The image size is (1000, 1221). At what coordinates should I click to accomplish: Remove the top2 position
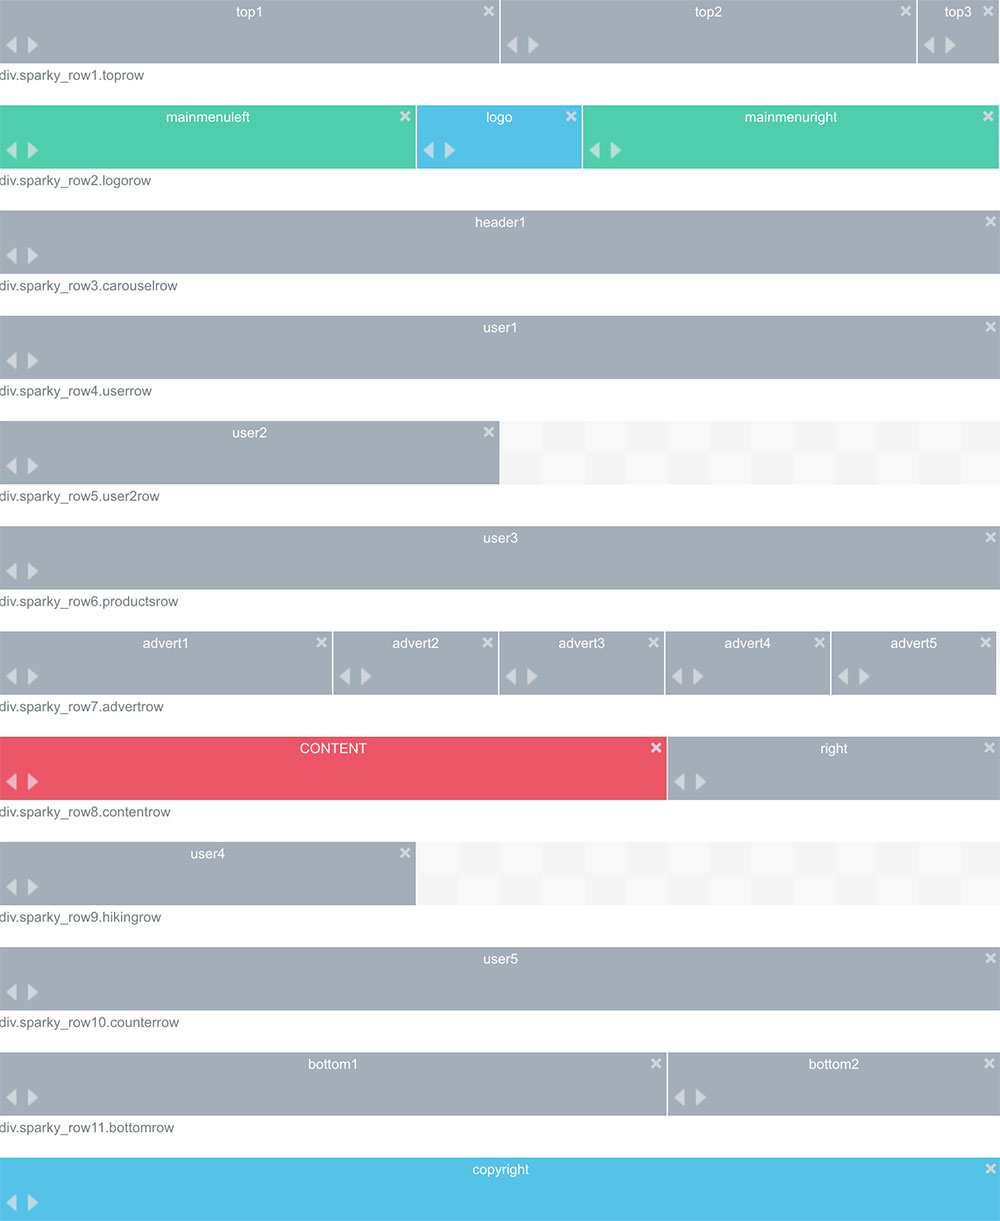point(905,11)
